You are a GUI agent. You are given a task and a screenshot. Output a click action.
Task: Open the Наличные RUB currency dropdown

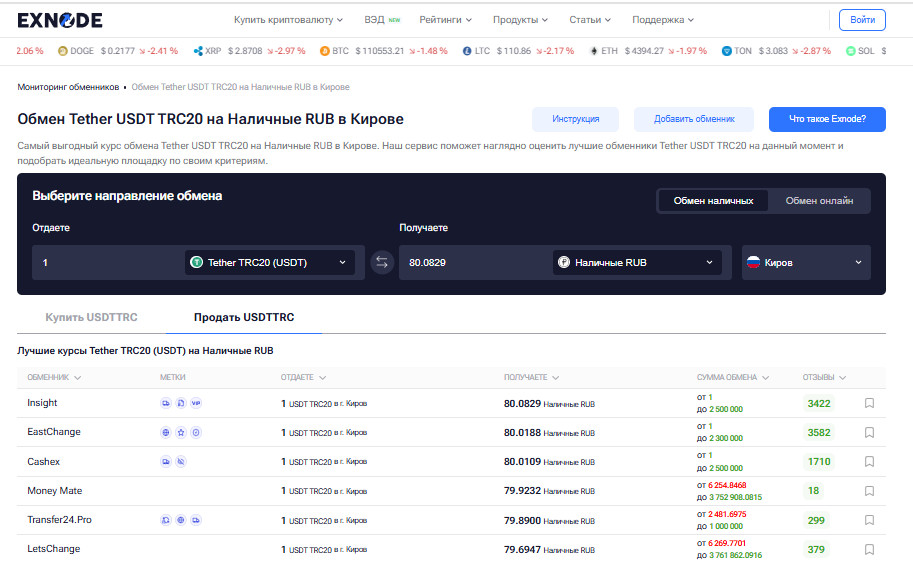[x=637, y=263]
